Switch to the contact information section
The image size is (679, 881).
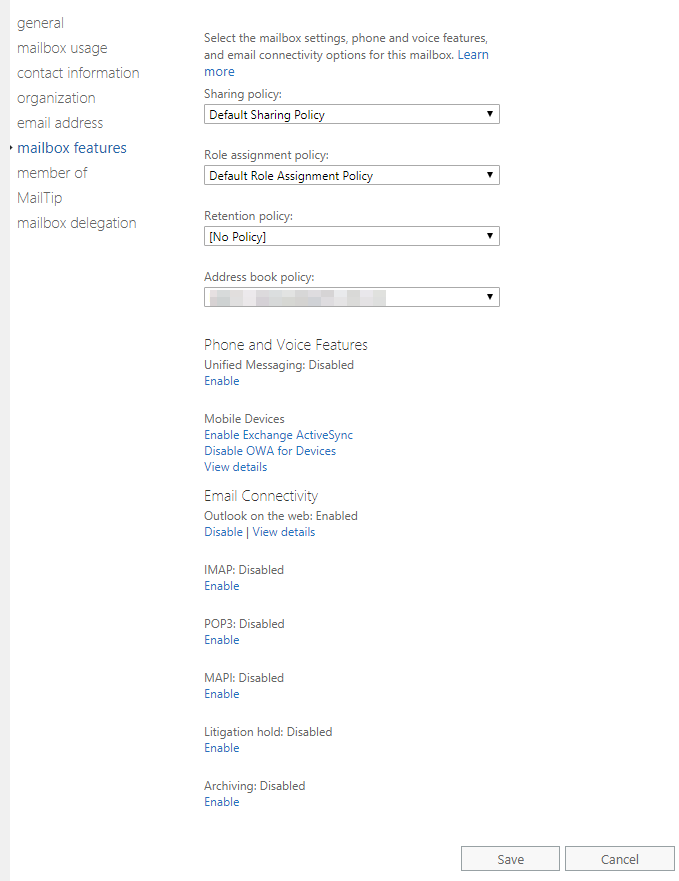(x=78, y=73)
